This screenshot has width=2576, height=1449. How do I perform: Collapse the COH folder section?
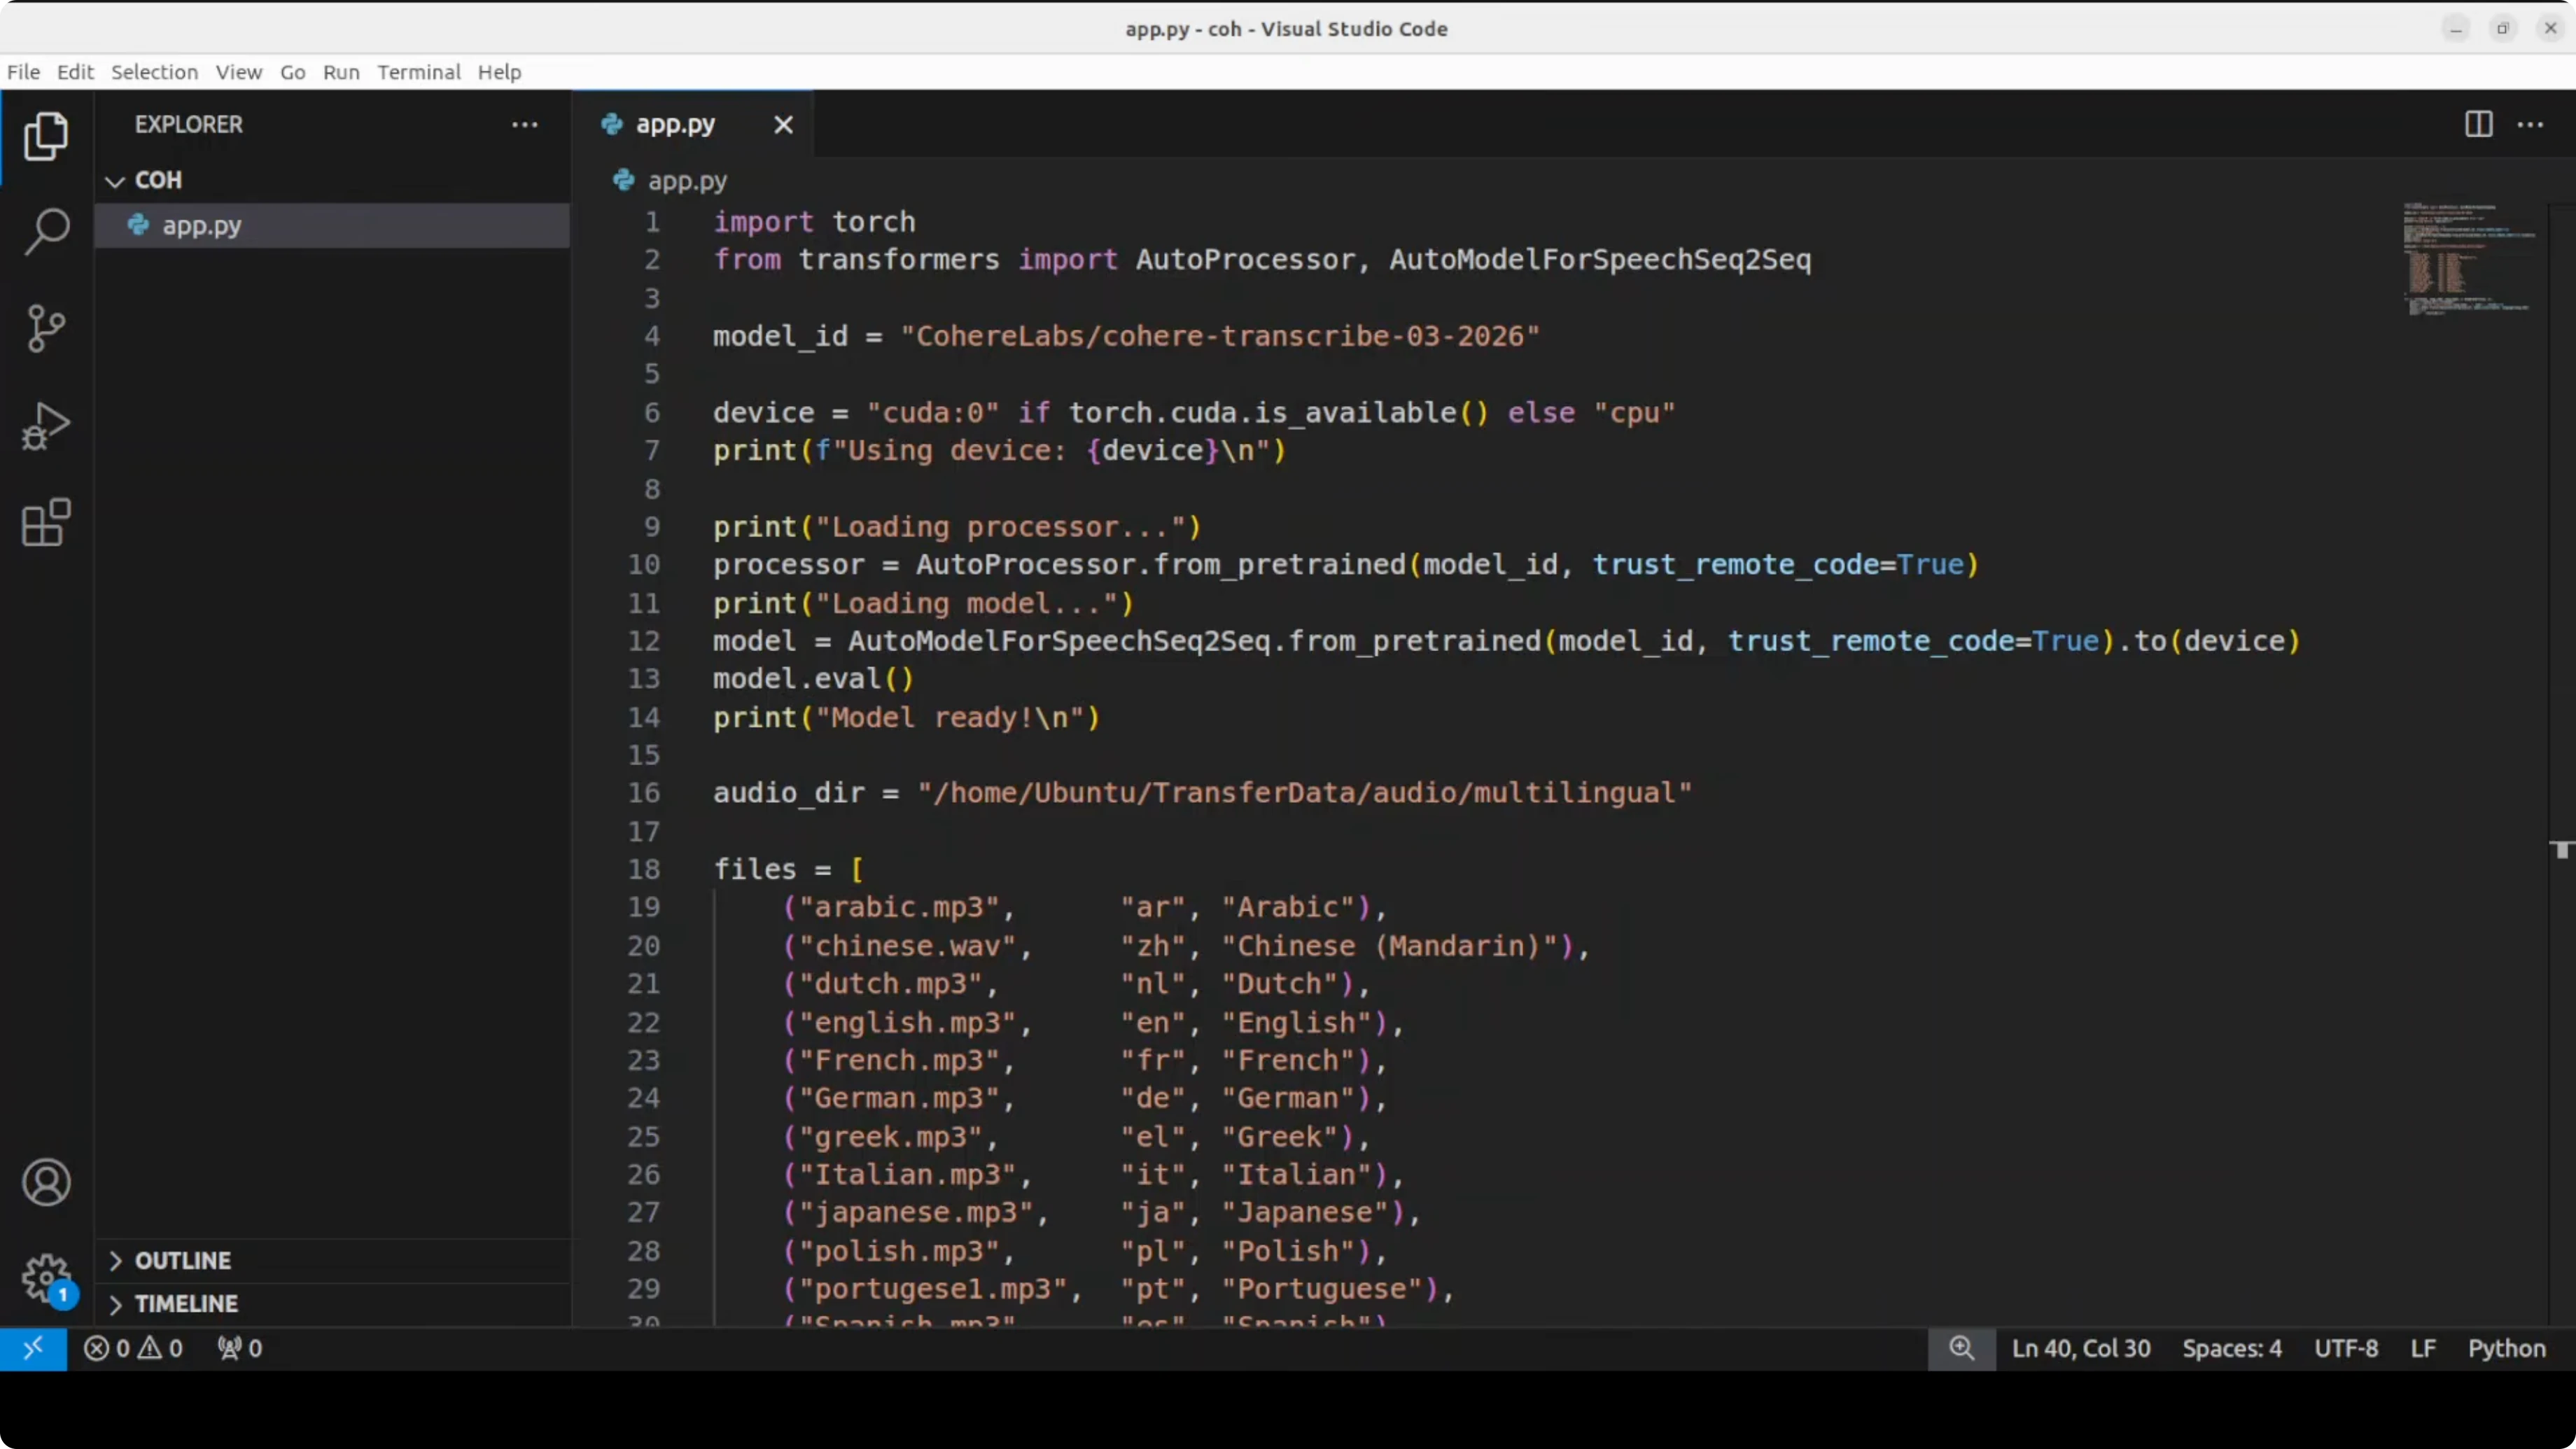(116, 181)
